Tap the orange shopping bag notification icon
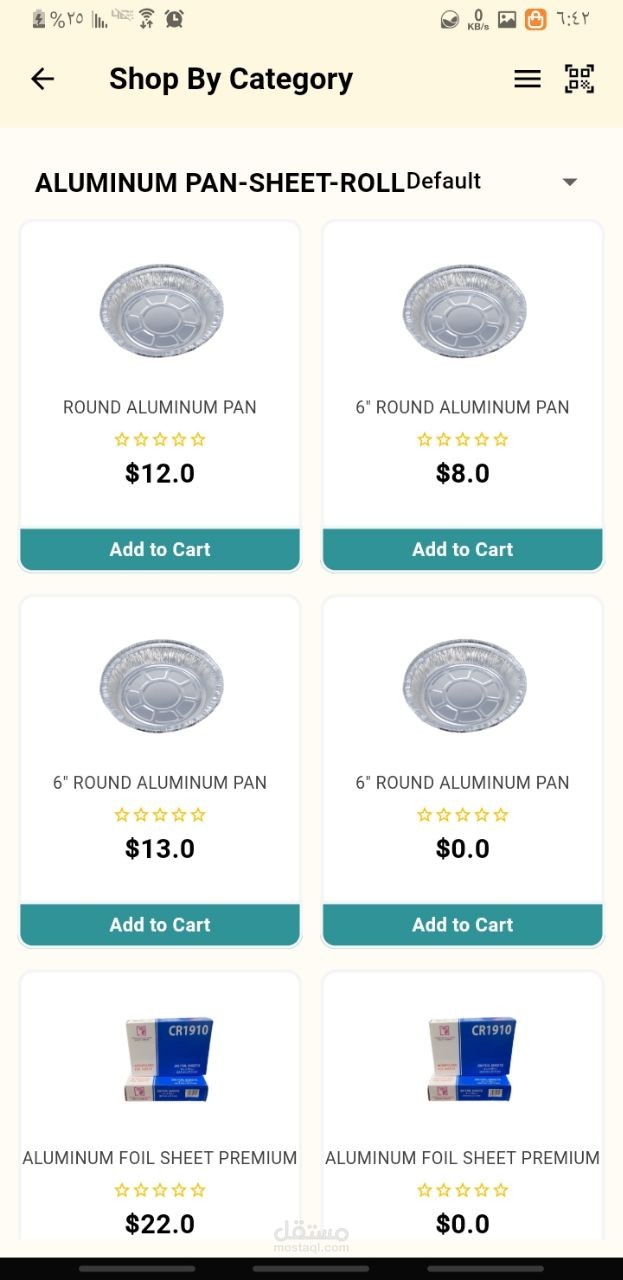 (x=536, y=19)
